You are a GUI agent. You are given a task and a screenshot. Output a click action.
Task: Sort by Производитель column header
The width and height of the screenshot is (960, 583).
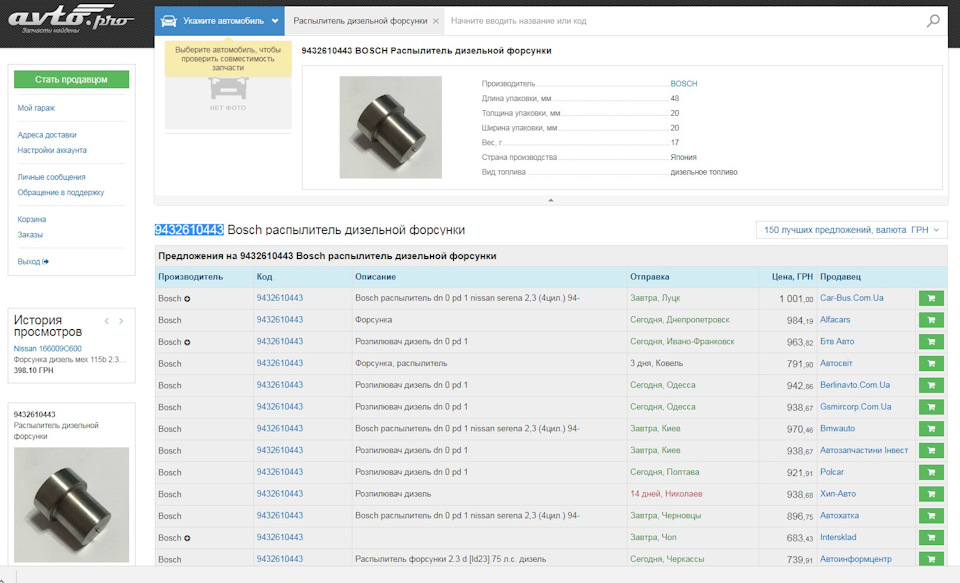[x=190, y=277]
